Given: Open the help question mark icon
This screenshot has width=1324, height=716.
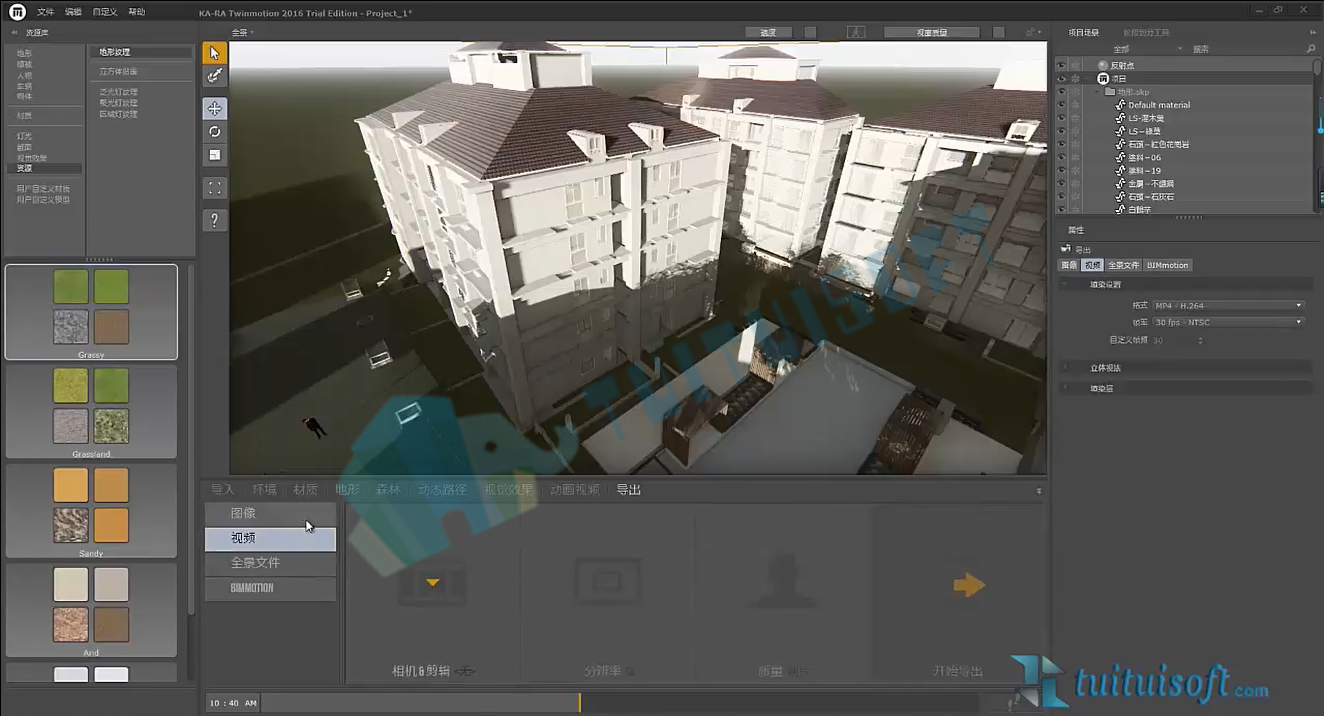Looking at the screenshot, I should tap(214, 220).
